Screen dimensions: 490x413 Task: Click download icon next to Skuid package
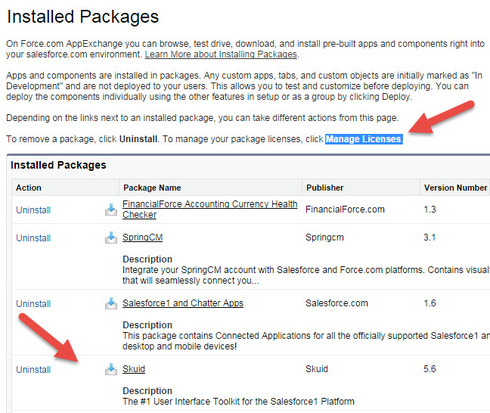click(x=111, y=369)
